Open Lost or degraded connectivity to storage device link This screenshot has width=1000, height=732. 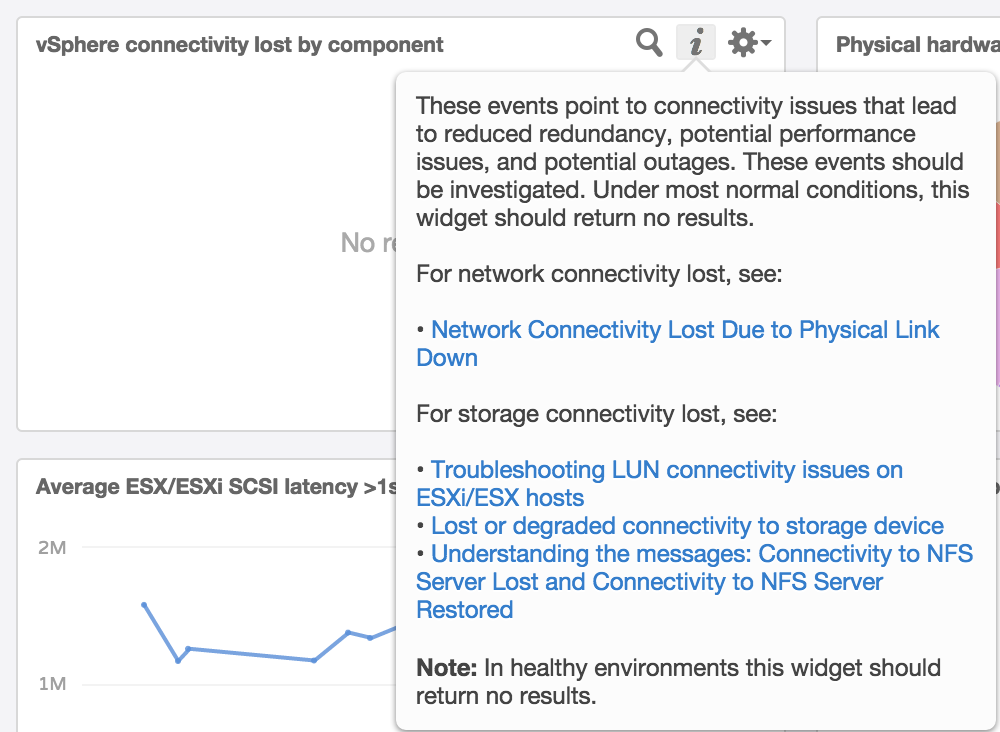click(x=687, y=526)
